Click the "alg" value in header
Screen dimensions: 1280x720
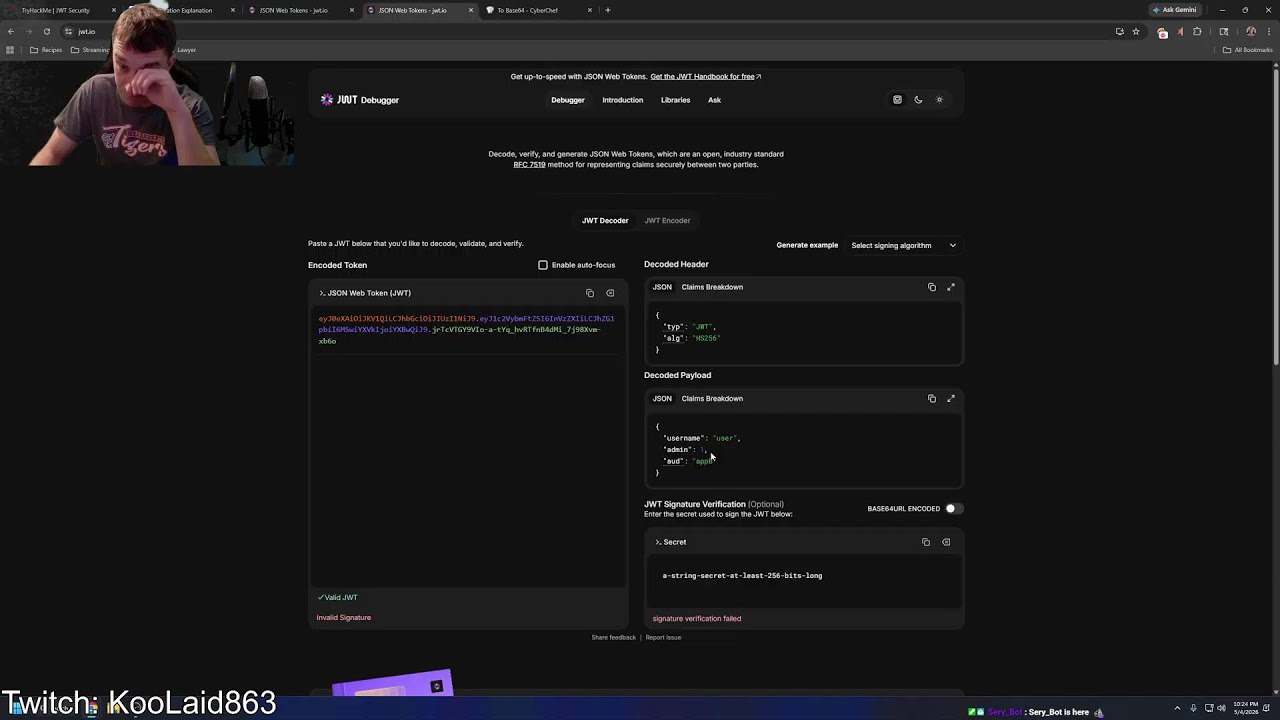pyautogui.click(x=706, y=338)
